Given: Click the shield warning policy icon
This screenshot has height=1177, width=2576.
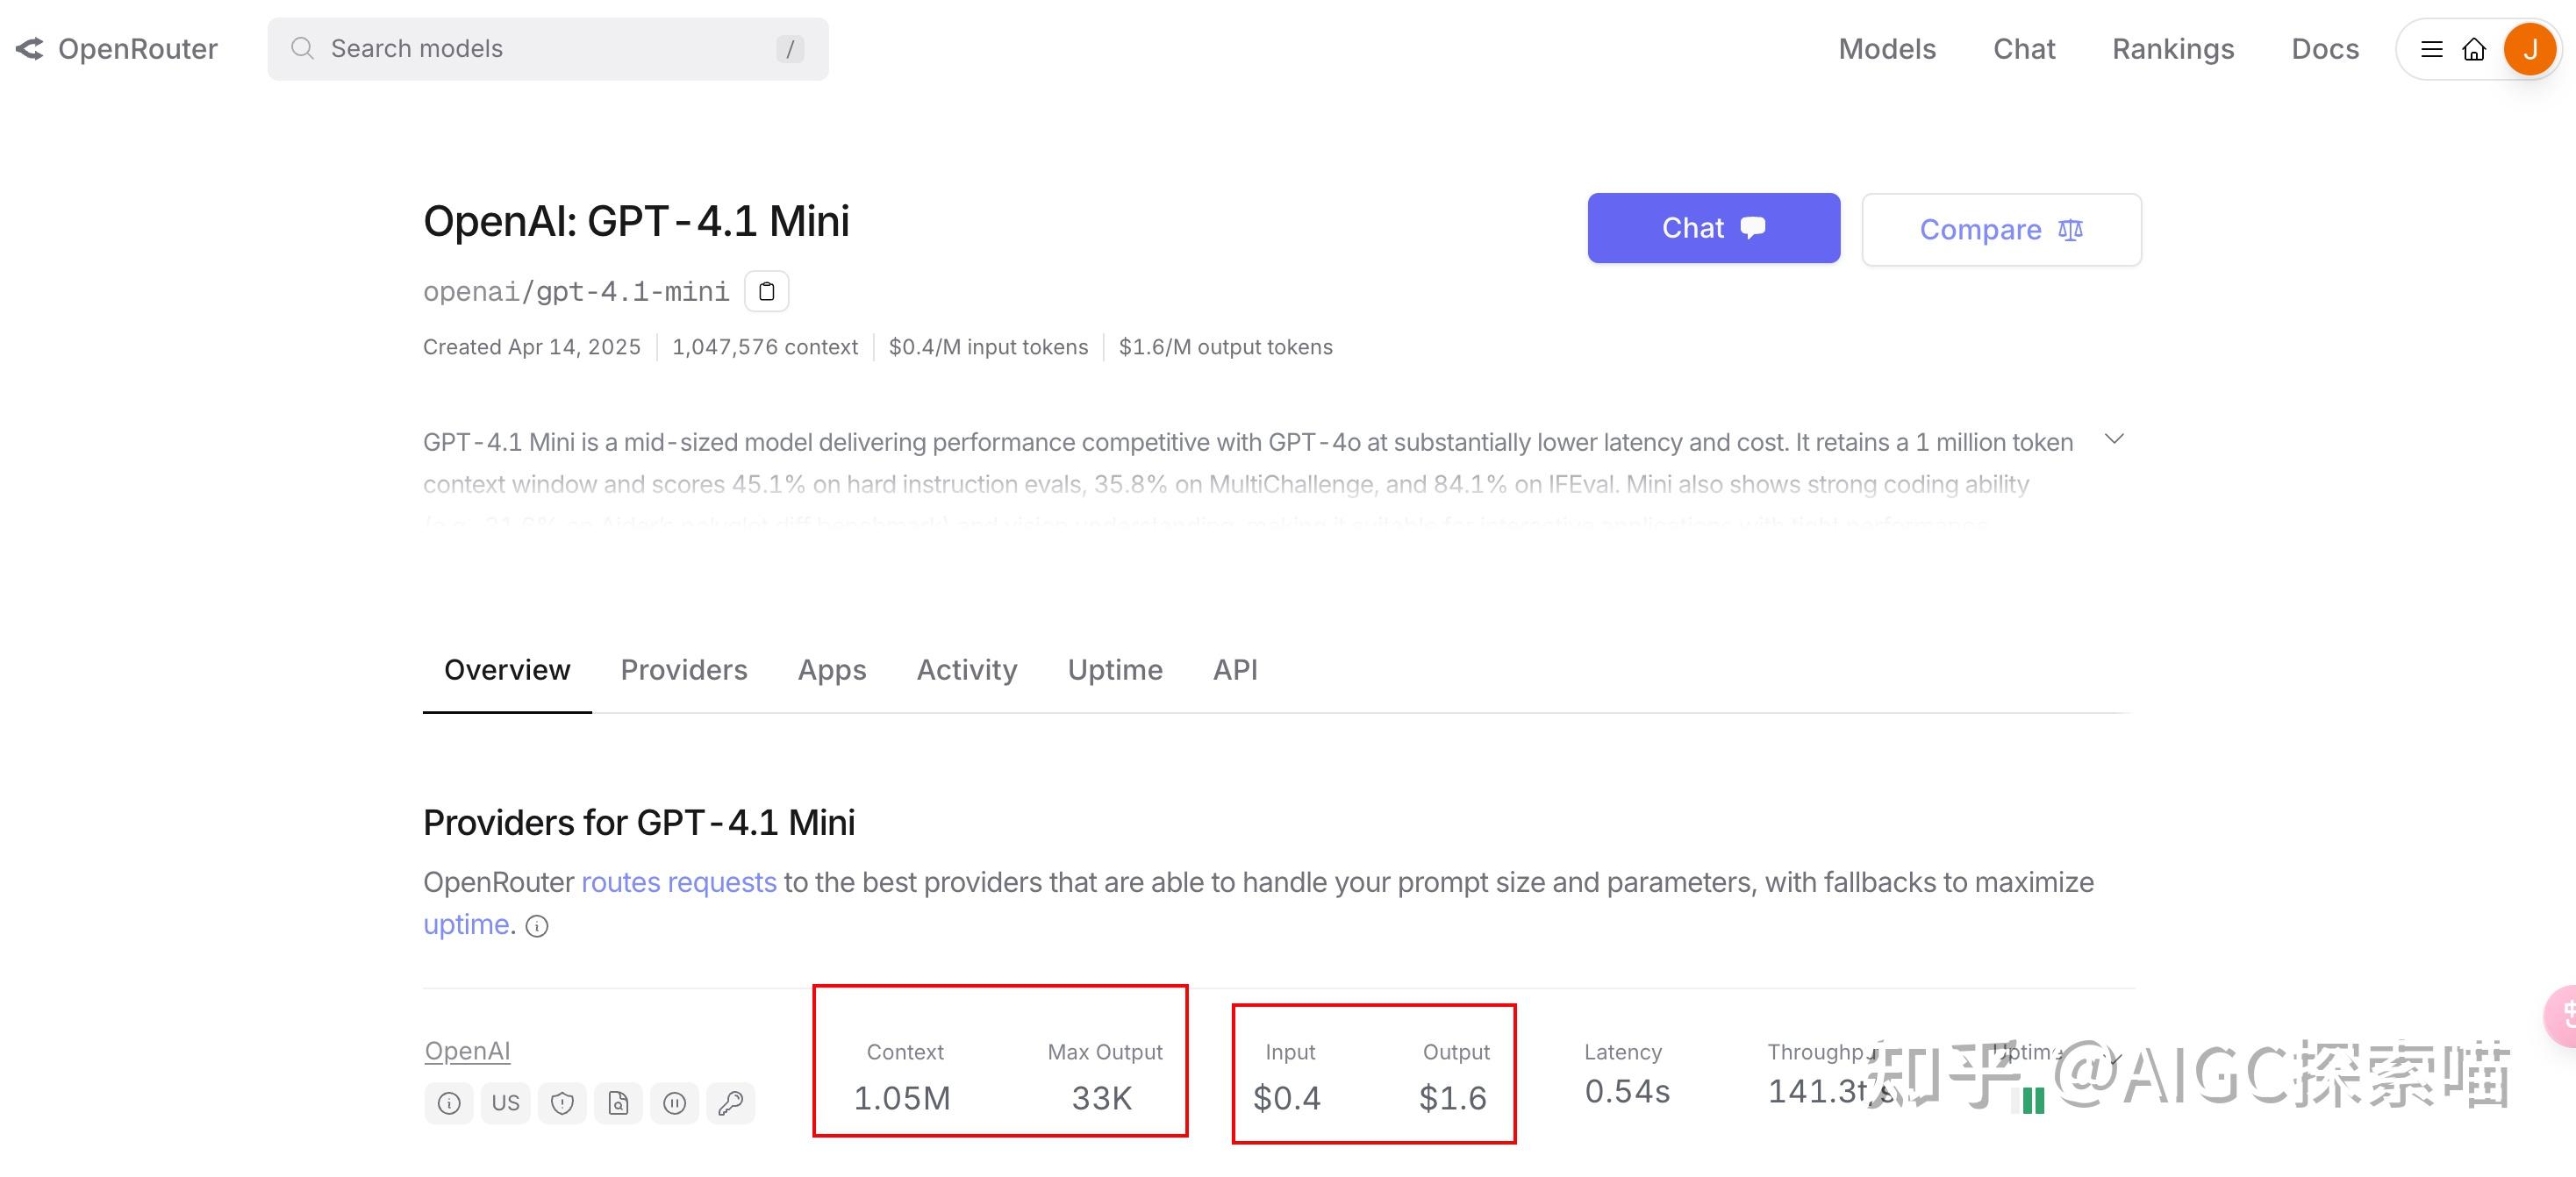Looking at the screenshot, I should click(562, 1102).
